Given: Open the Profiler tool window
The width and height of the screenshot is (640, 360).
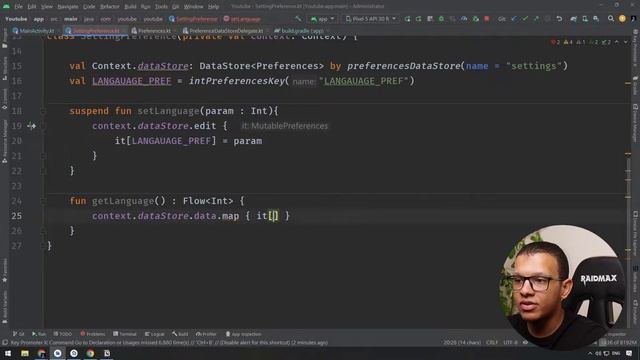Looking at the screenshot, I should pos(205,334).
